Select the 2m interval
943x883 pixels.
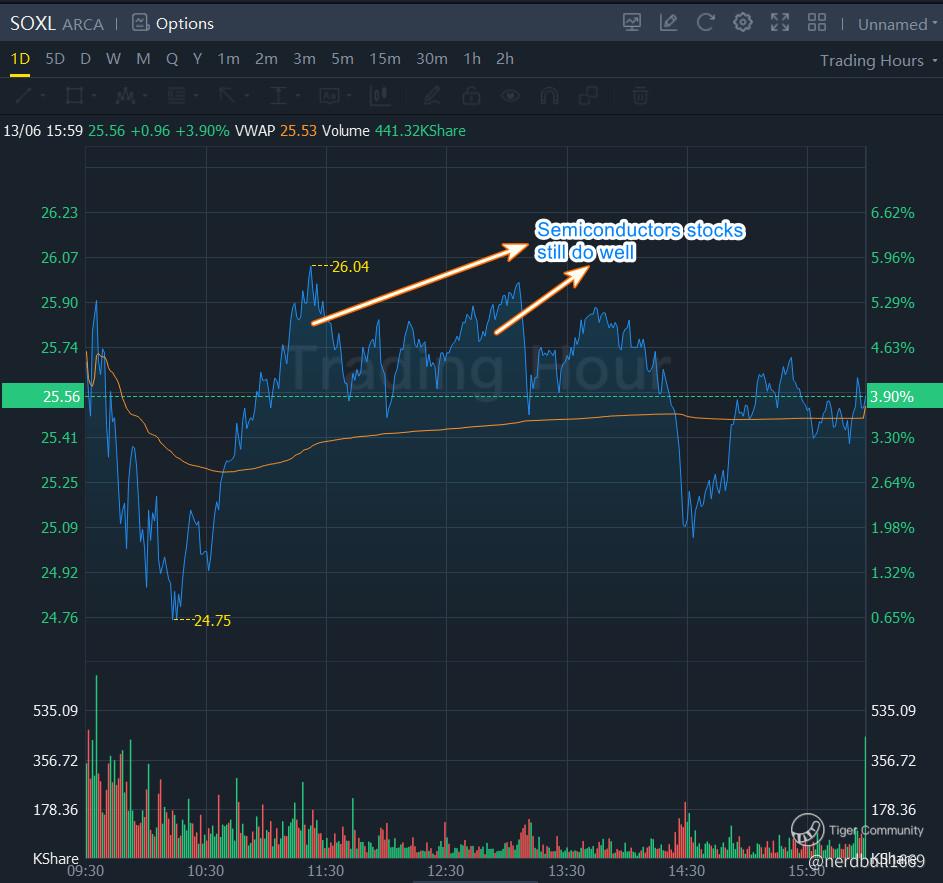[x=266, y=59]
